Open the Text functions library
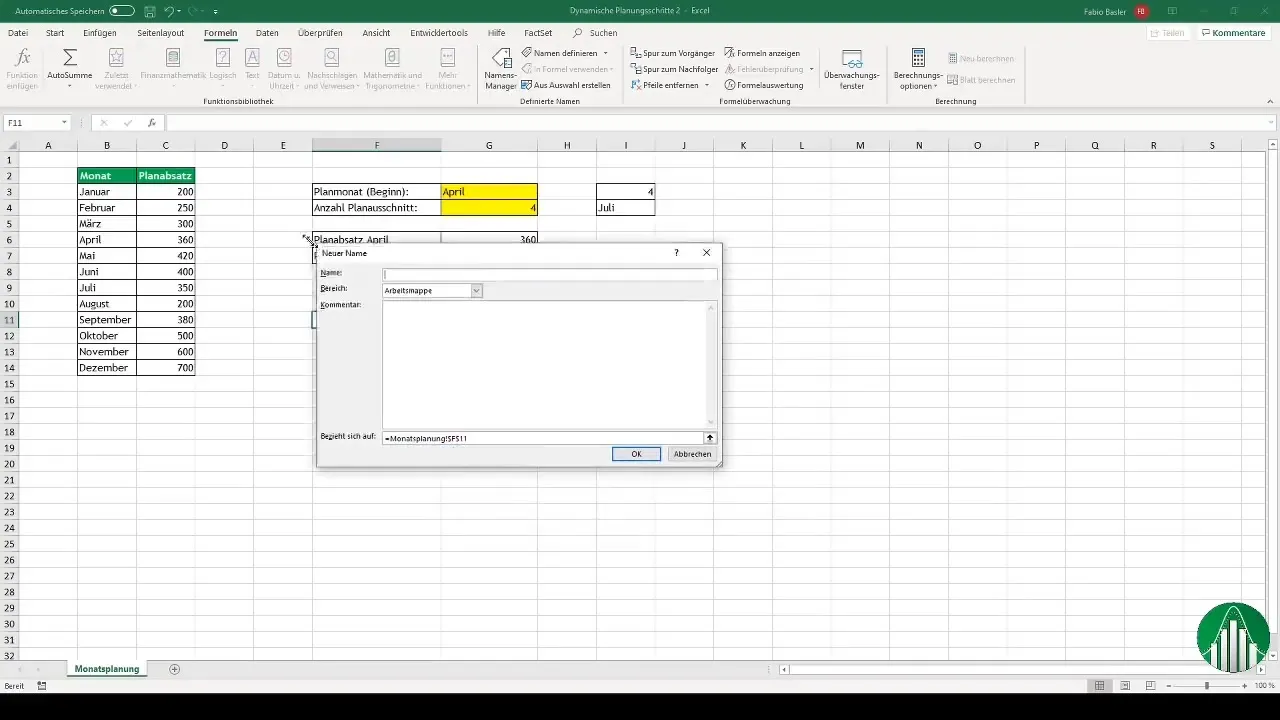Screen dimensions: 1280x720 click(x=252, y=68)
